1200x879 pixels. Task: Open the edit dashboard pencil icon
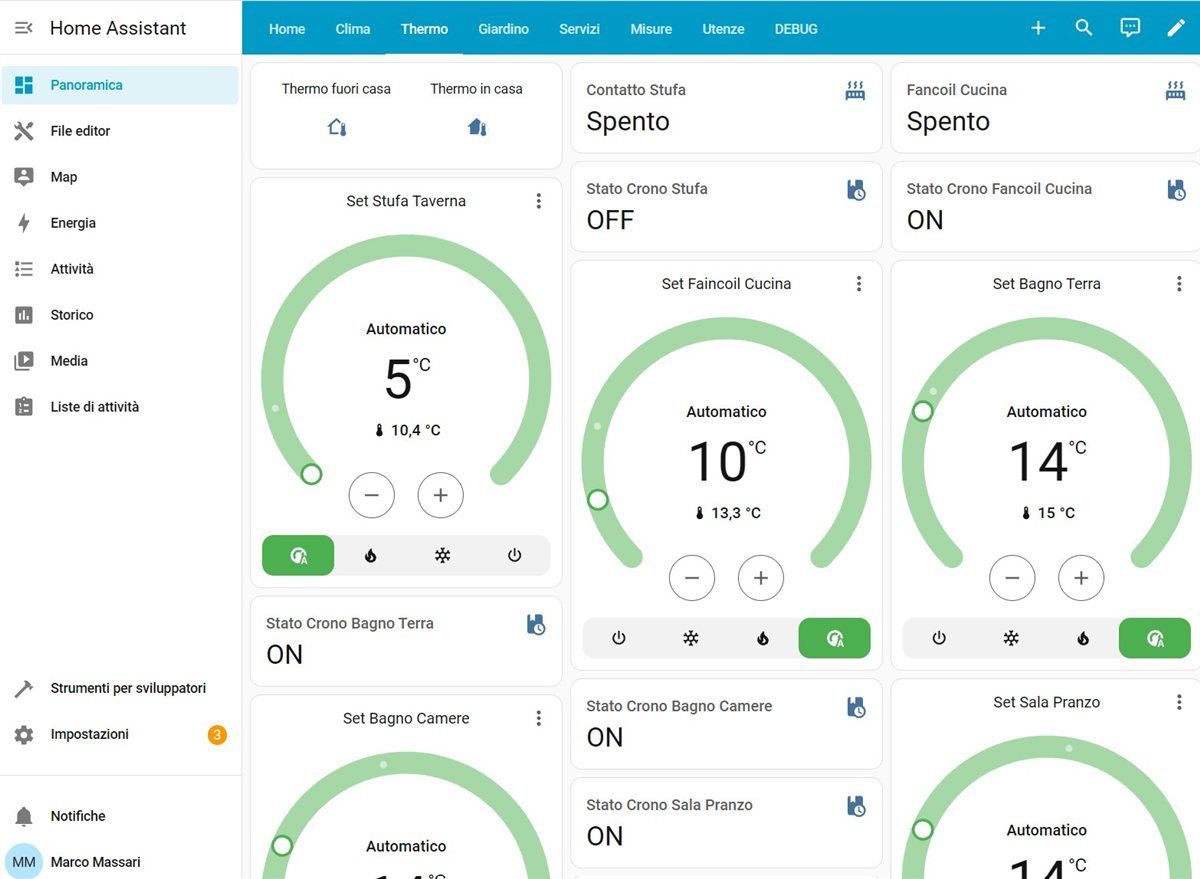pyautogui.click(x=1176, y=28)
